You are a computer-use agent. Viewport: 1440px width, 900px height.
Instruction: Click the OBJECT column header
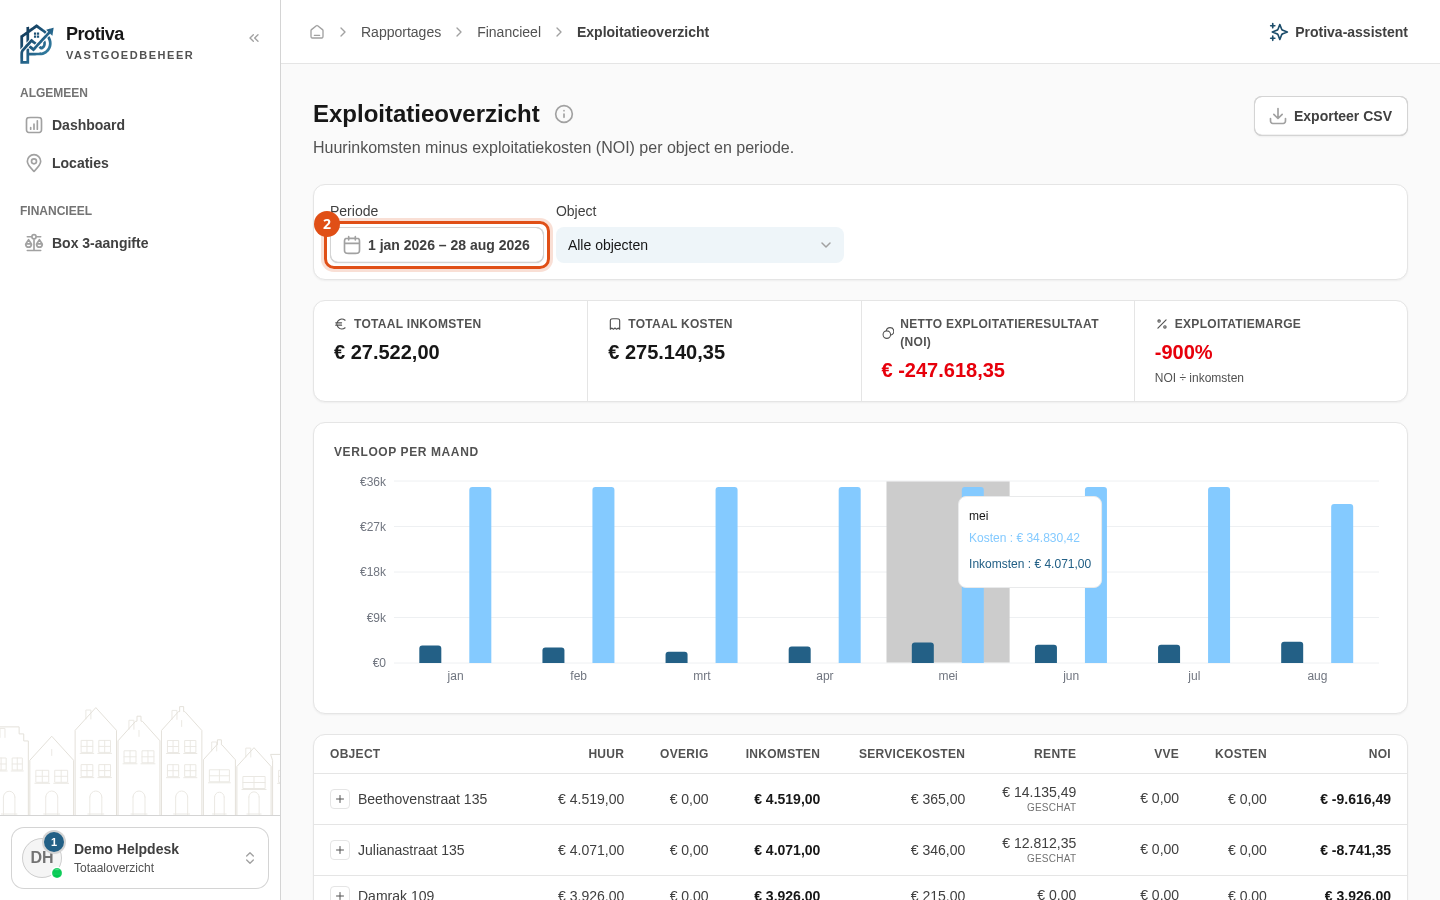pos(355,754)
